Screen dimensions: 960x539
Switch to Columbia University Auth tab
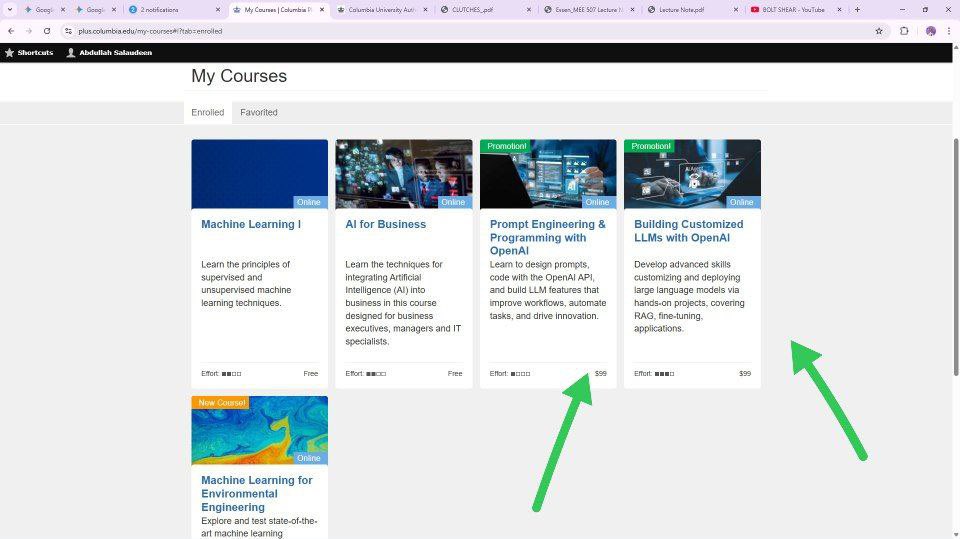(383, 10)
